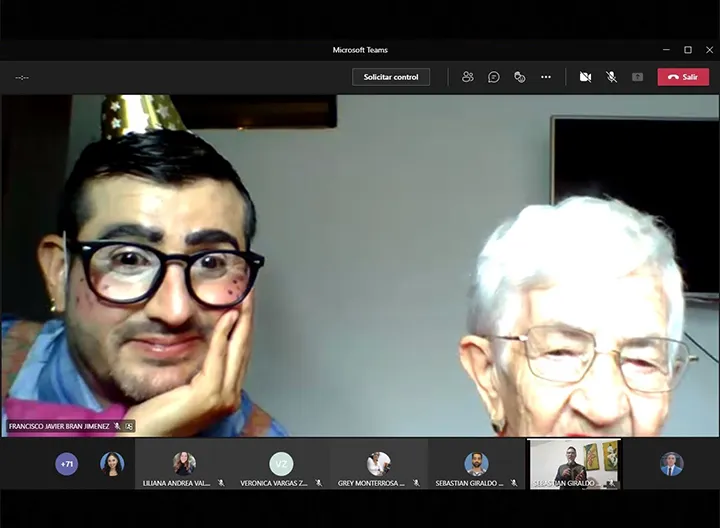This screenshot has width=720, height=528.
Task: Click the woman avatar beside the +71 bubble
Action: [x=112, y=464]
